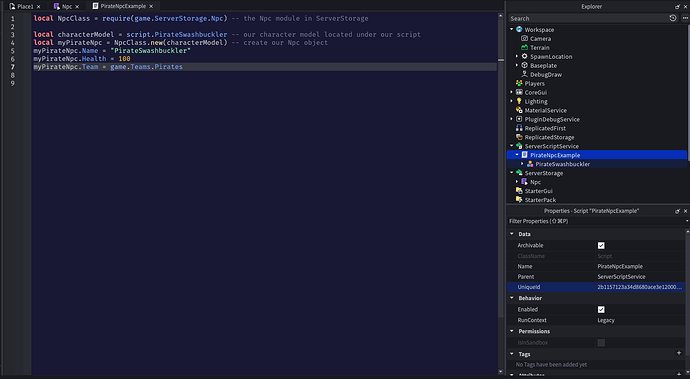The height and width of the screenshot is (379, 690).
Task: Open the Filter Properties dropdown arrow
Action: [687, 221]
